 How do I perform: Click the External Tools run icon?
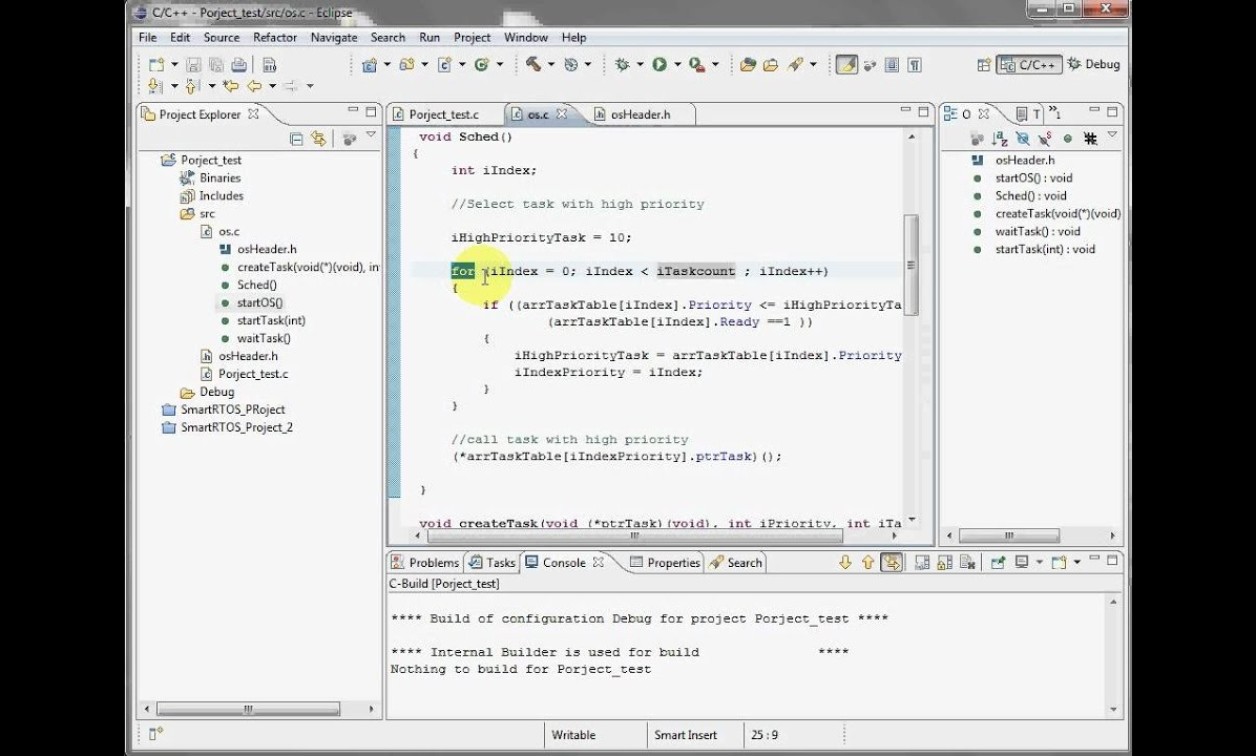pos(696,65)
